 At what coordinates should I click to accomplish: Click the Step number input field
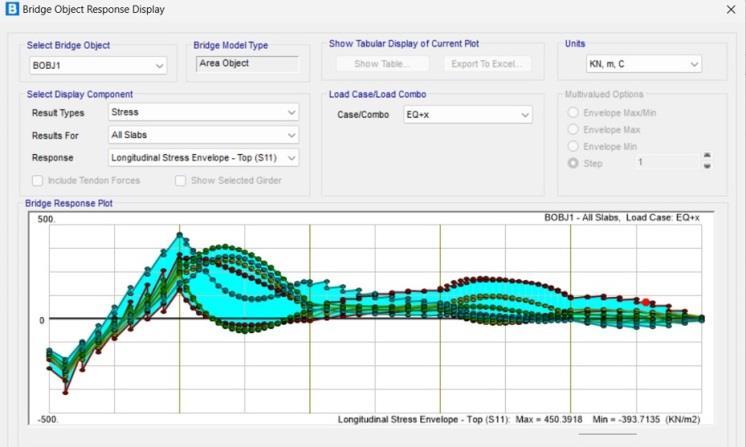click(667, 162)
